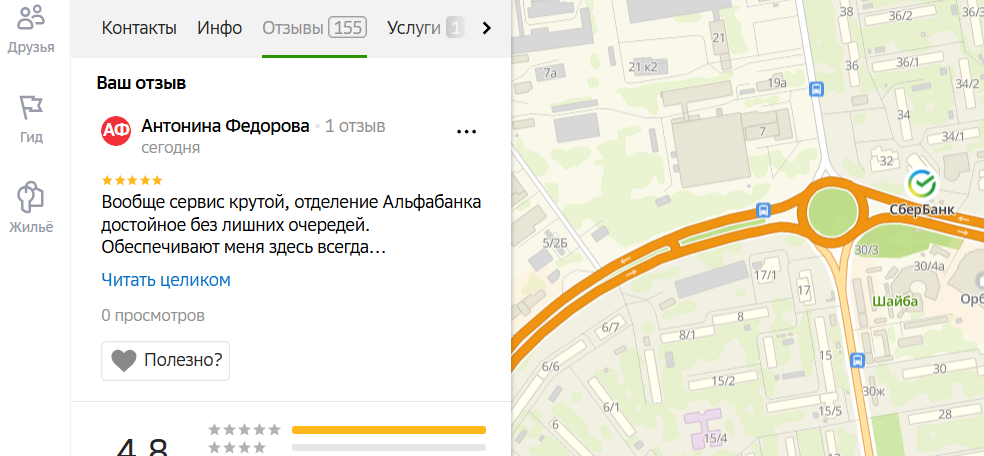Click building 30/4а on map

929,266
